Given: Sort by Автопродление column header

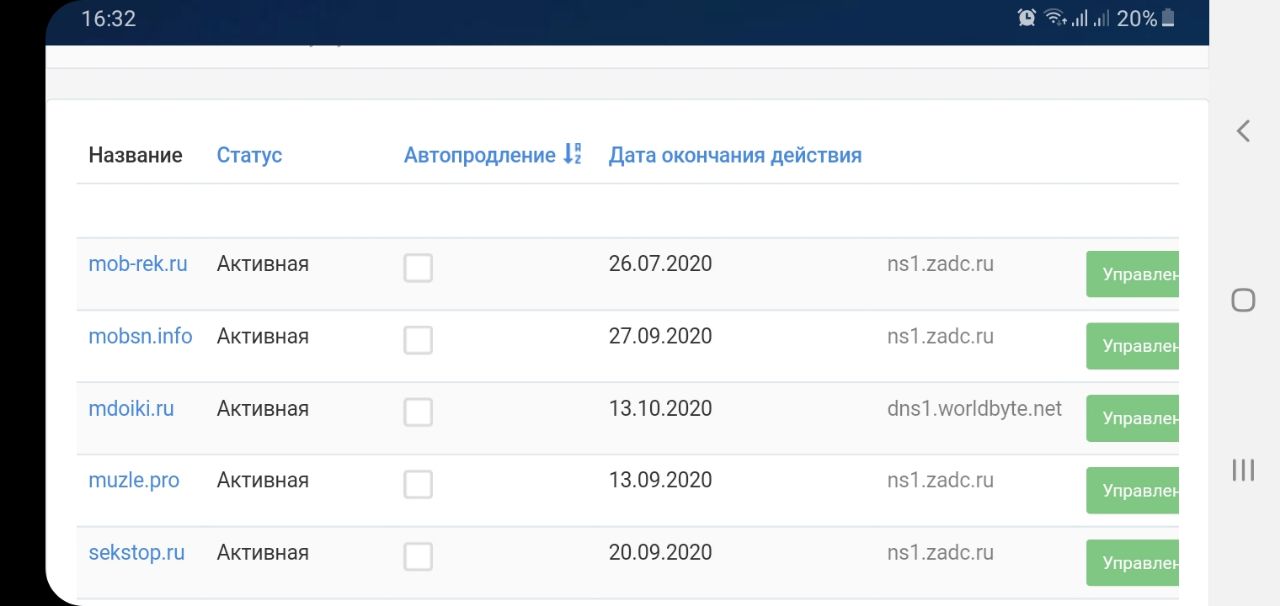Looking at the screenshot, I should [x=479, y=155].
